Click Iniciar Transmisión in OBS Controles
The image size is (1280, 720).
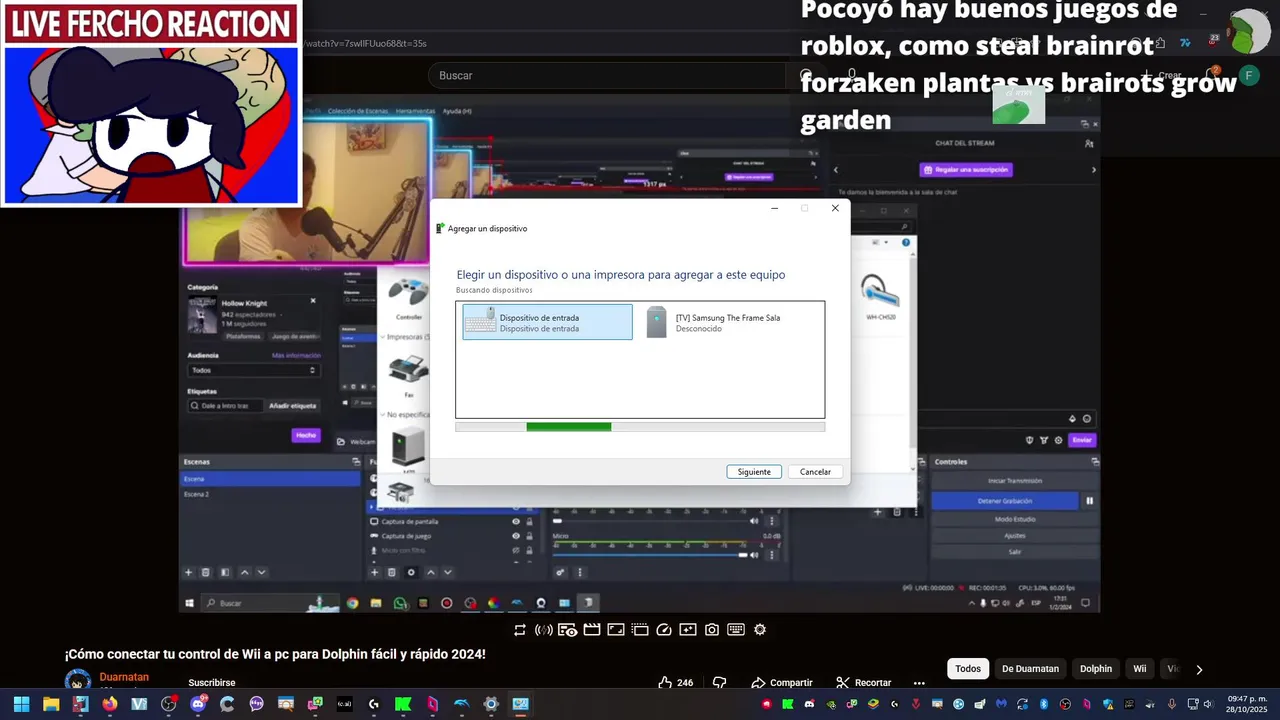pyautogui.click(x=1015, y=481)
